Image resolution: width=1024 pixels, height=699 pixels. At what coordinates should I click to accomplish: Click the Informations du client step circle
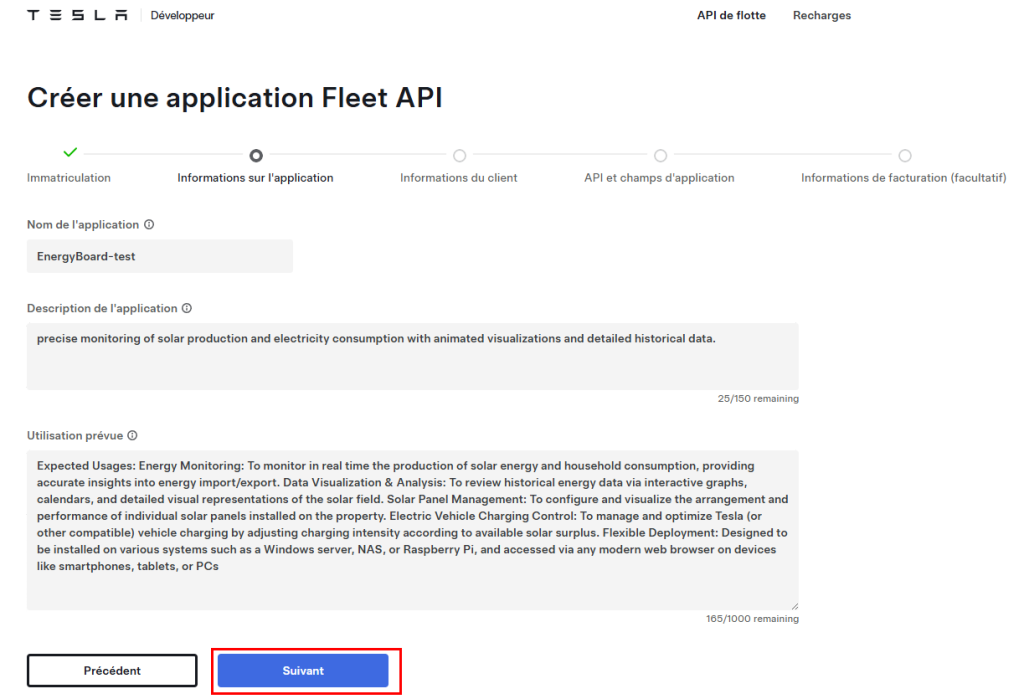click(x=460, y=155)
